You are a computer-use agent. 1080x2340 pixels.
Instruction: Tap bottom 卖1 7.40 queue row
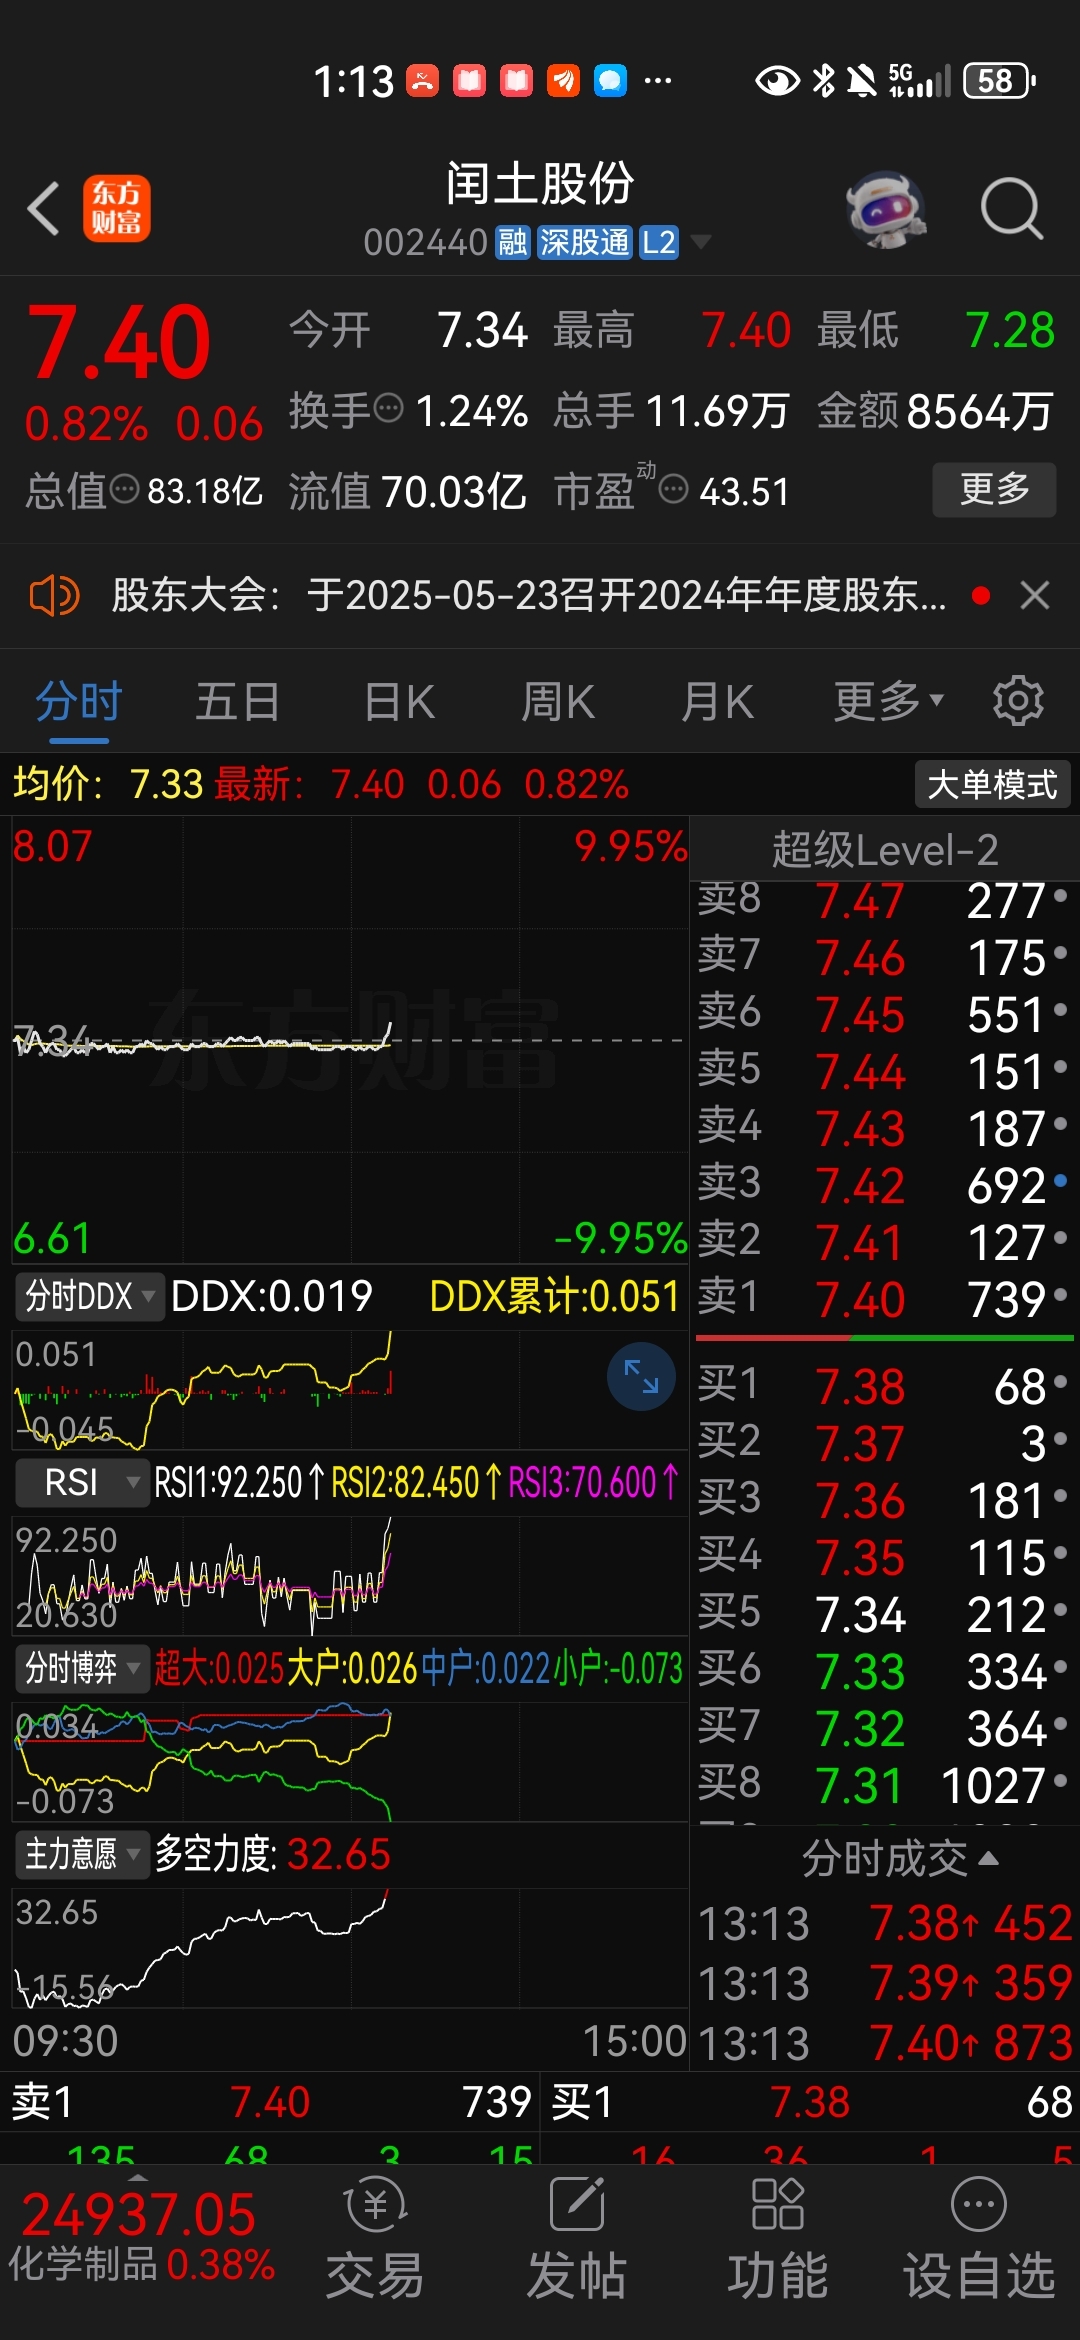pos(270,2101)
